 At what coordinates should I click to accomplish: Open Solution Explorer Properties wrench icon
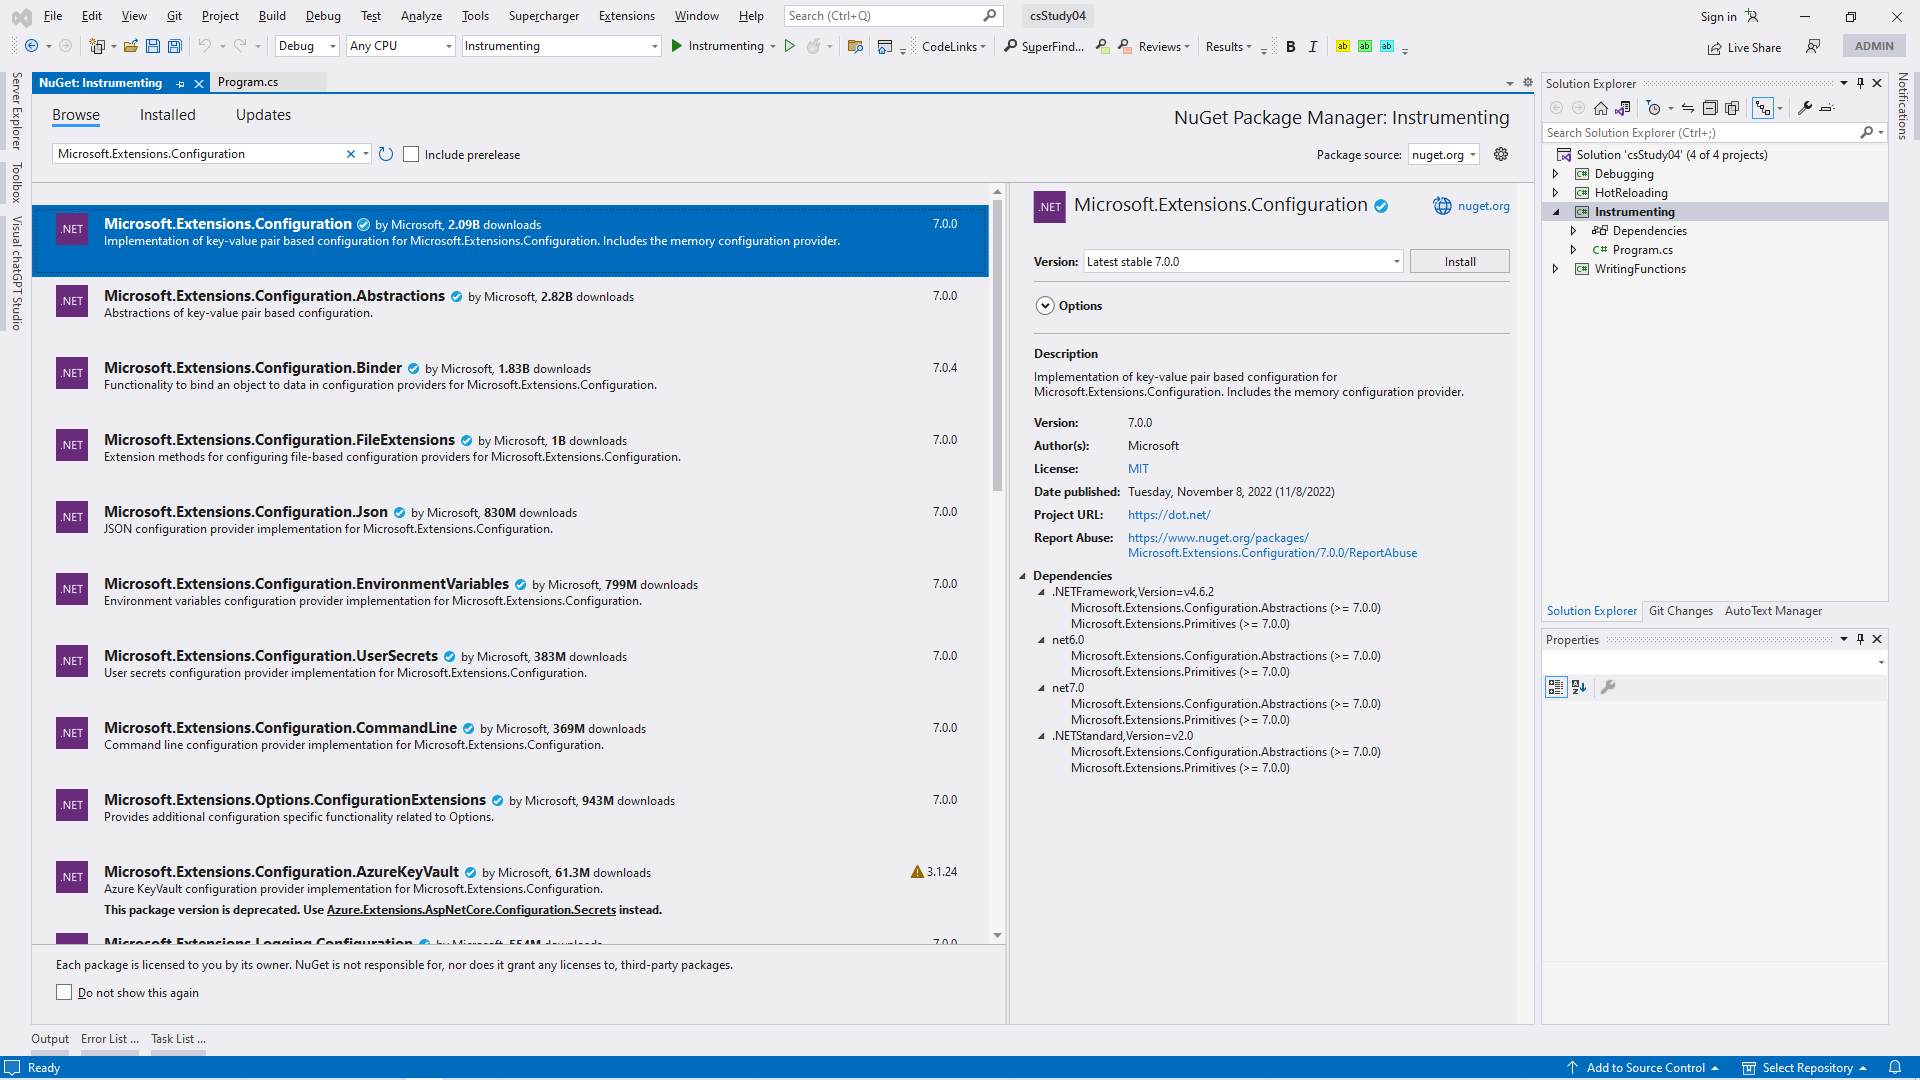click(x=1805, y=108)
